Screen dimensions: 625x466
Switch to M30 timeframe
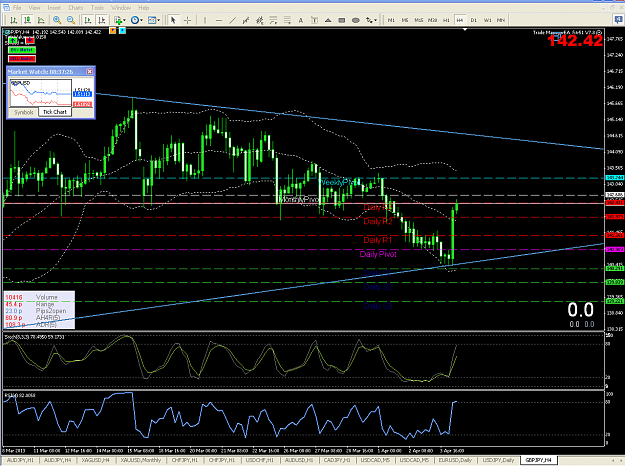(432, 20)
